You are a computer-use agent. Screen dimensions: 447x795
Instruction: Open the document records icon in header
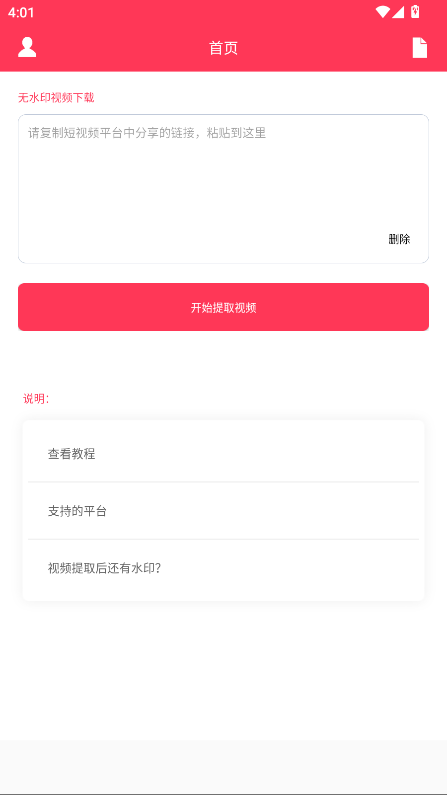[x=420, y=48]
